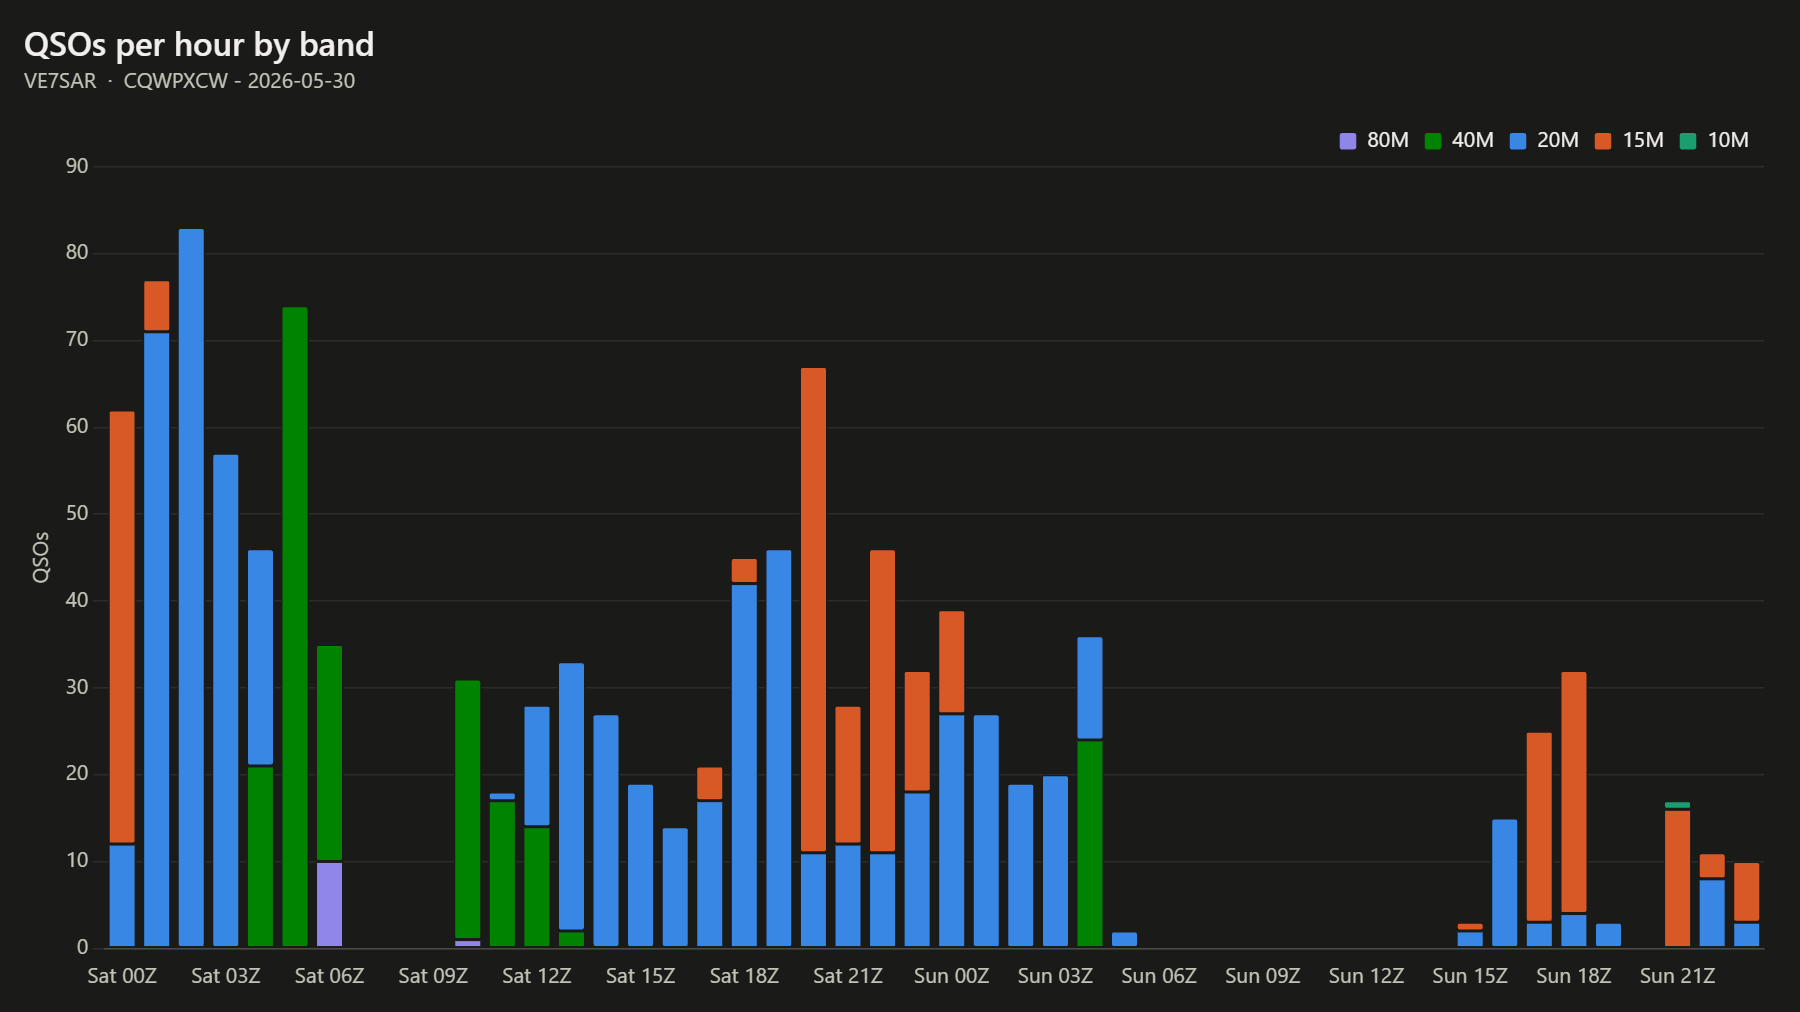
Task: Select the '80M' legend label
Action: point(1388,140)
